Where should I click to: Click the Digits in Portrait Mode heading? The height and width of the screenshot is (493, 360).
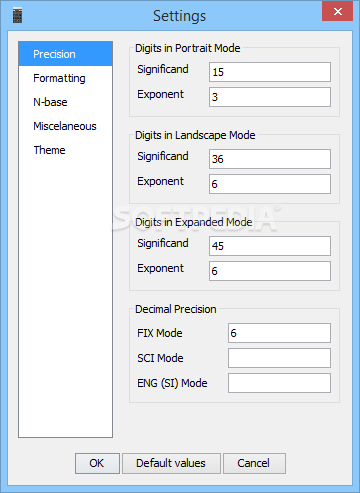pyautogui.click(x=188, y=48)
